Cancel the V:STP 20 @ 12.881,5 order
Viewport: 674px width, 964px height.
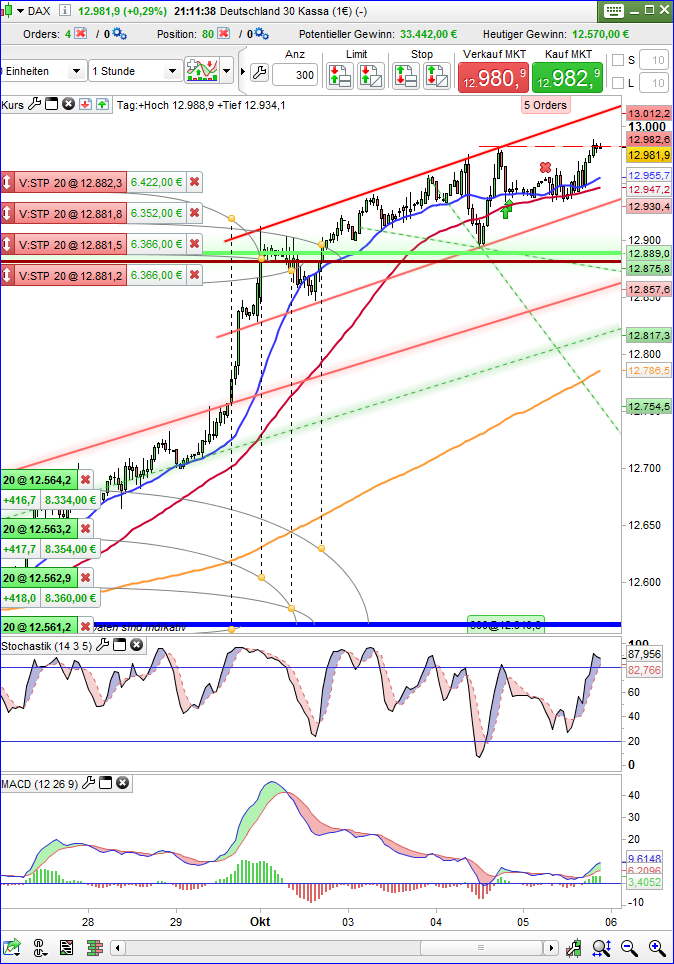coord(194,244)
